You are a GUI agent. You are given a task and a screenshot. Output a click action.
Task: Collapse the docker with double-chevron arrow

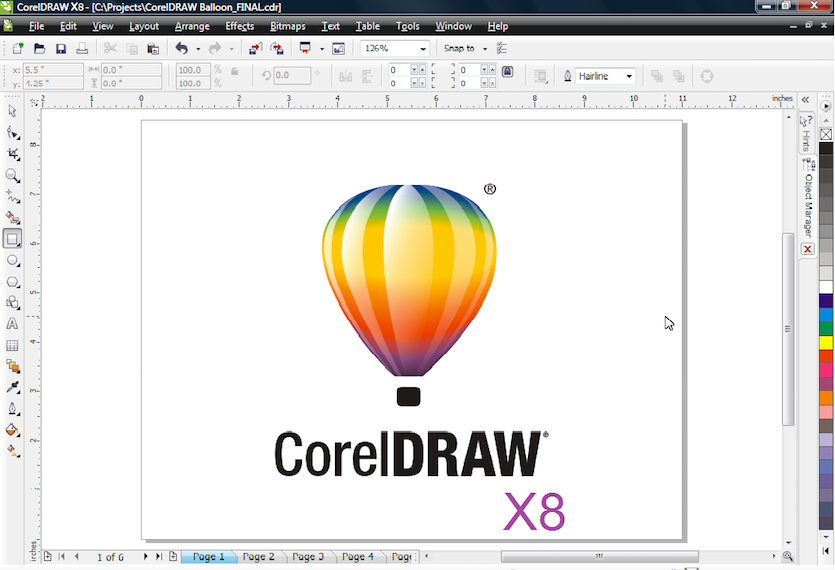coord(805,100)
